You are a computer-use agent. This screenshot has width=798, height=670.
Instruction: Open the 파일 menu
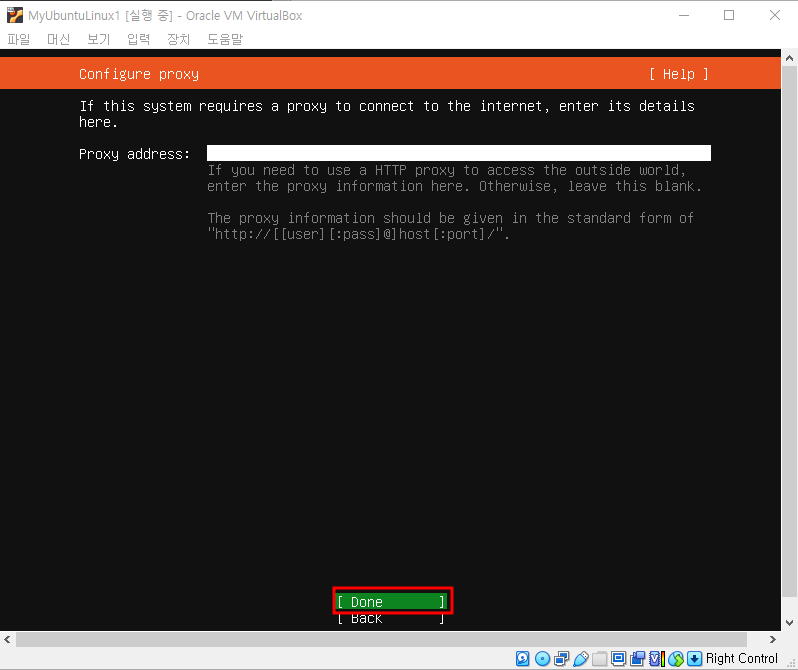click(19, 39)
